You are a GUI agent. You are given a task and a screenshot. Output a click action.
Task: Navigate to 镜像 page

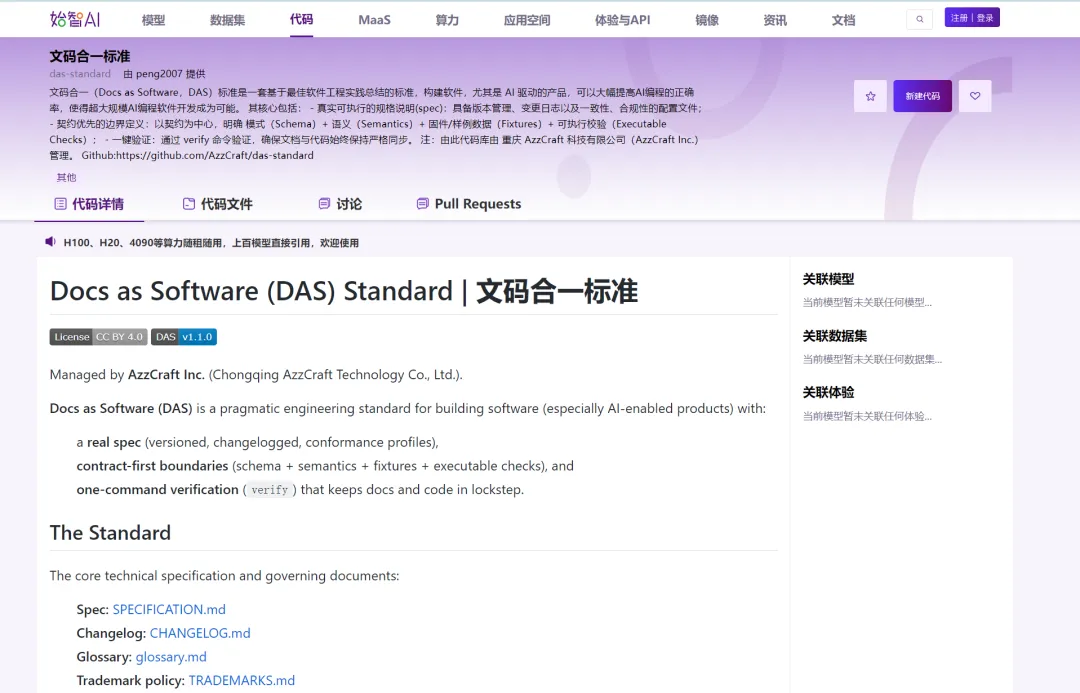click(707, 20)
